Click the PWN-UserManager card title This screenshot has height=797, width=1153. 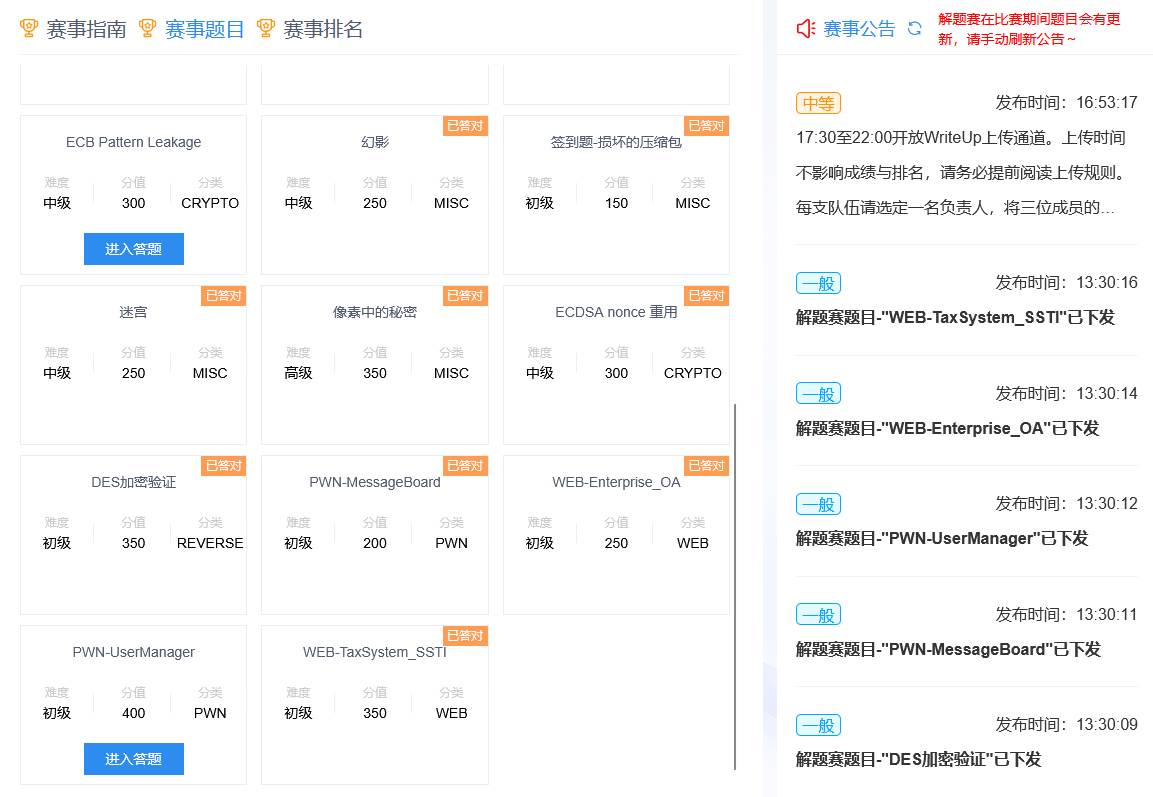click(134, 652)
